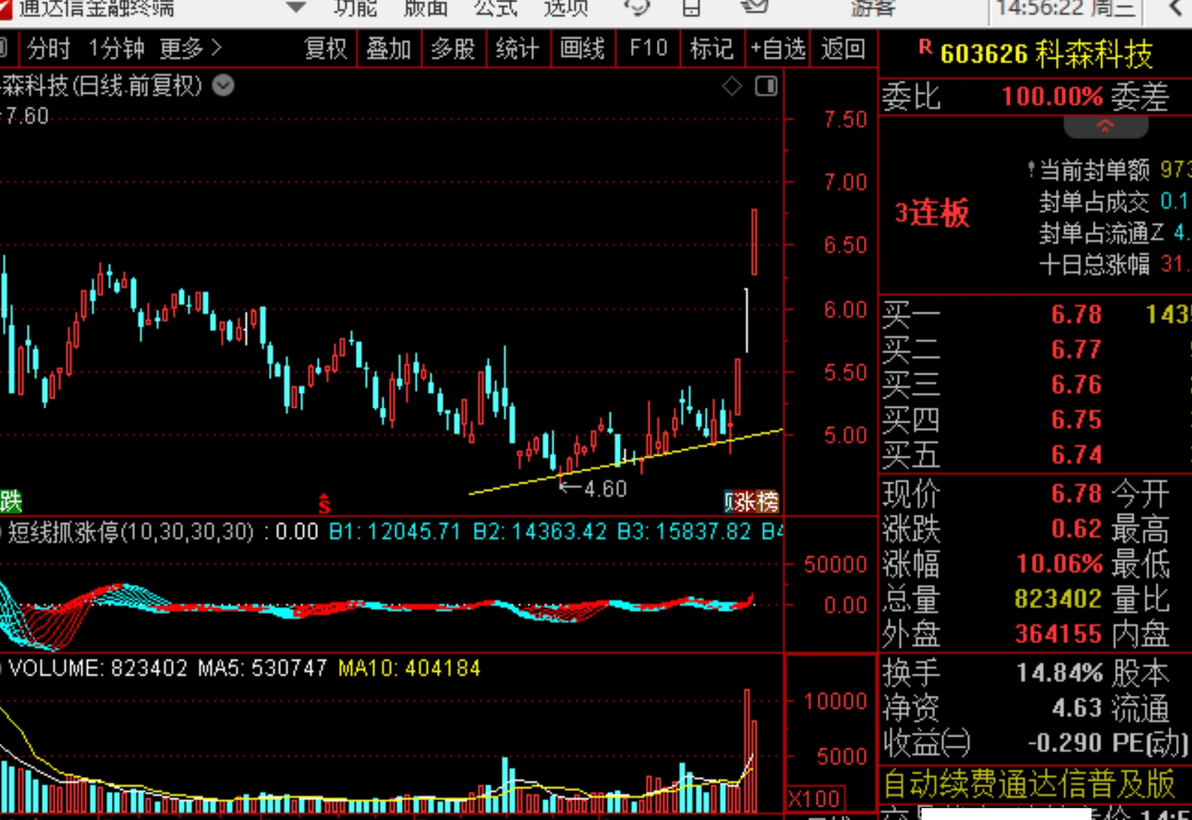Click the 总量 823402 value
Image resolution: width=1192 pixels, height=820 pixels.
1057,599
